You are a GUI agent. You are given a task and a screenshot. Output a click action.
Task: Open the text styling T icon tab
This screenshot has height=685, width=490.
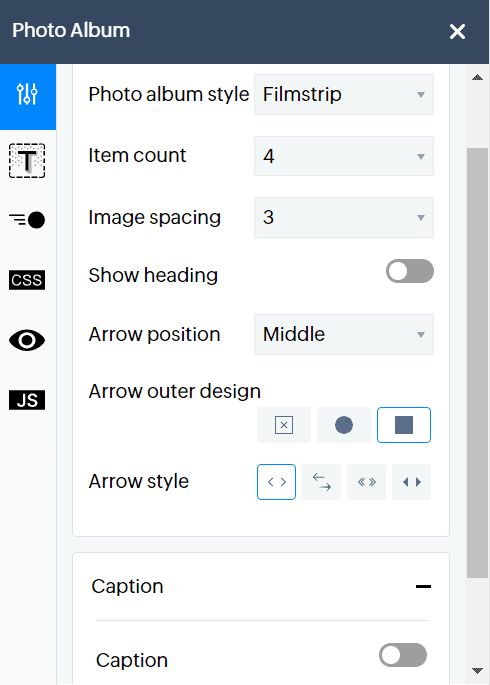[x=27, y=160]
